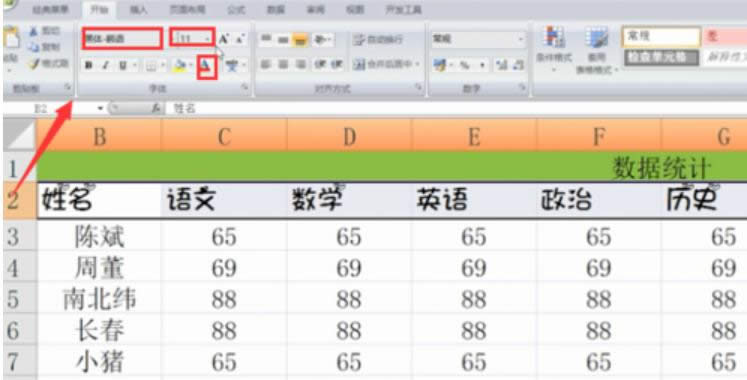Toggle Italic formatting
Viewport: 747px width, 380px height.
tap(105, 66)
